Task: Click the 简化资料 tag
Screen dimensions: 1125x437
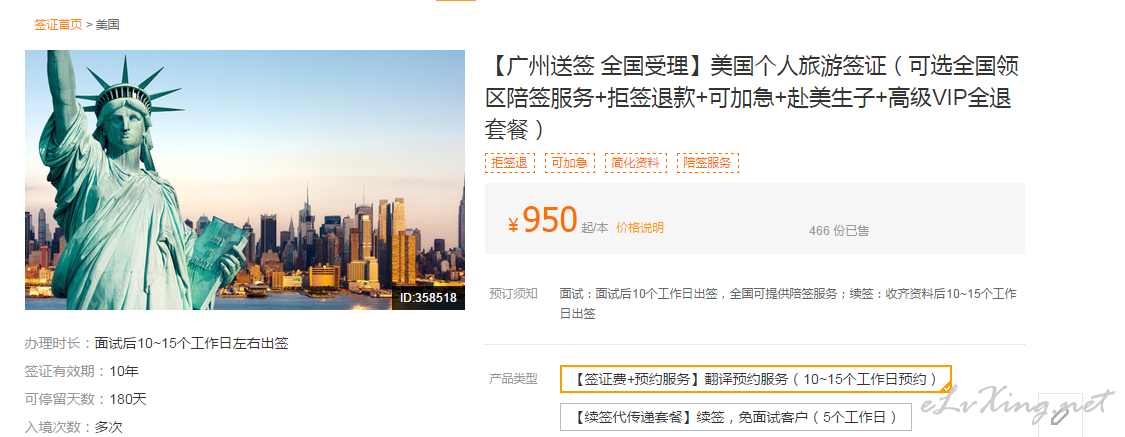Action: pyautogui.click(x=636, y=163)
